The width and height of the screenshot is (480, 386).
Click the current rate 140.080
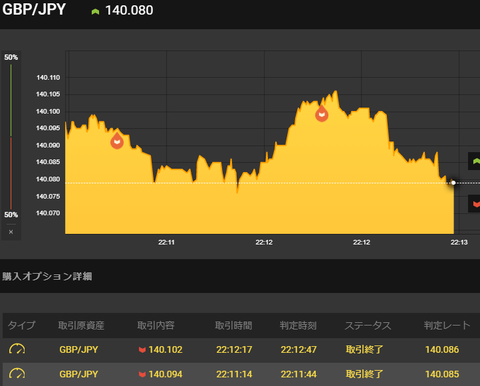129,10
